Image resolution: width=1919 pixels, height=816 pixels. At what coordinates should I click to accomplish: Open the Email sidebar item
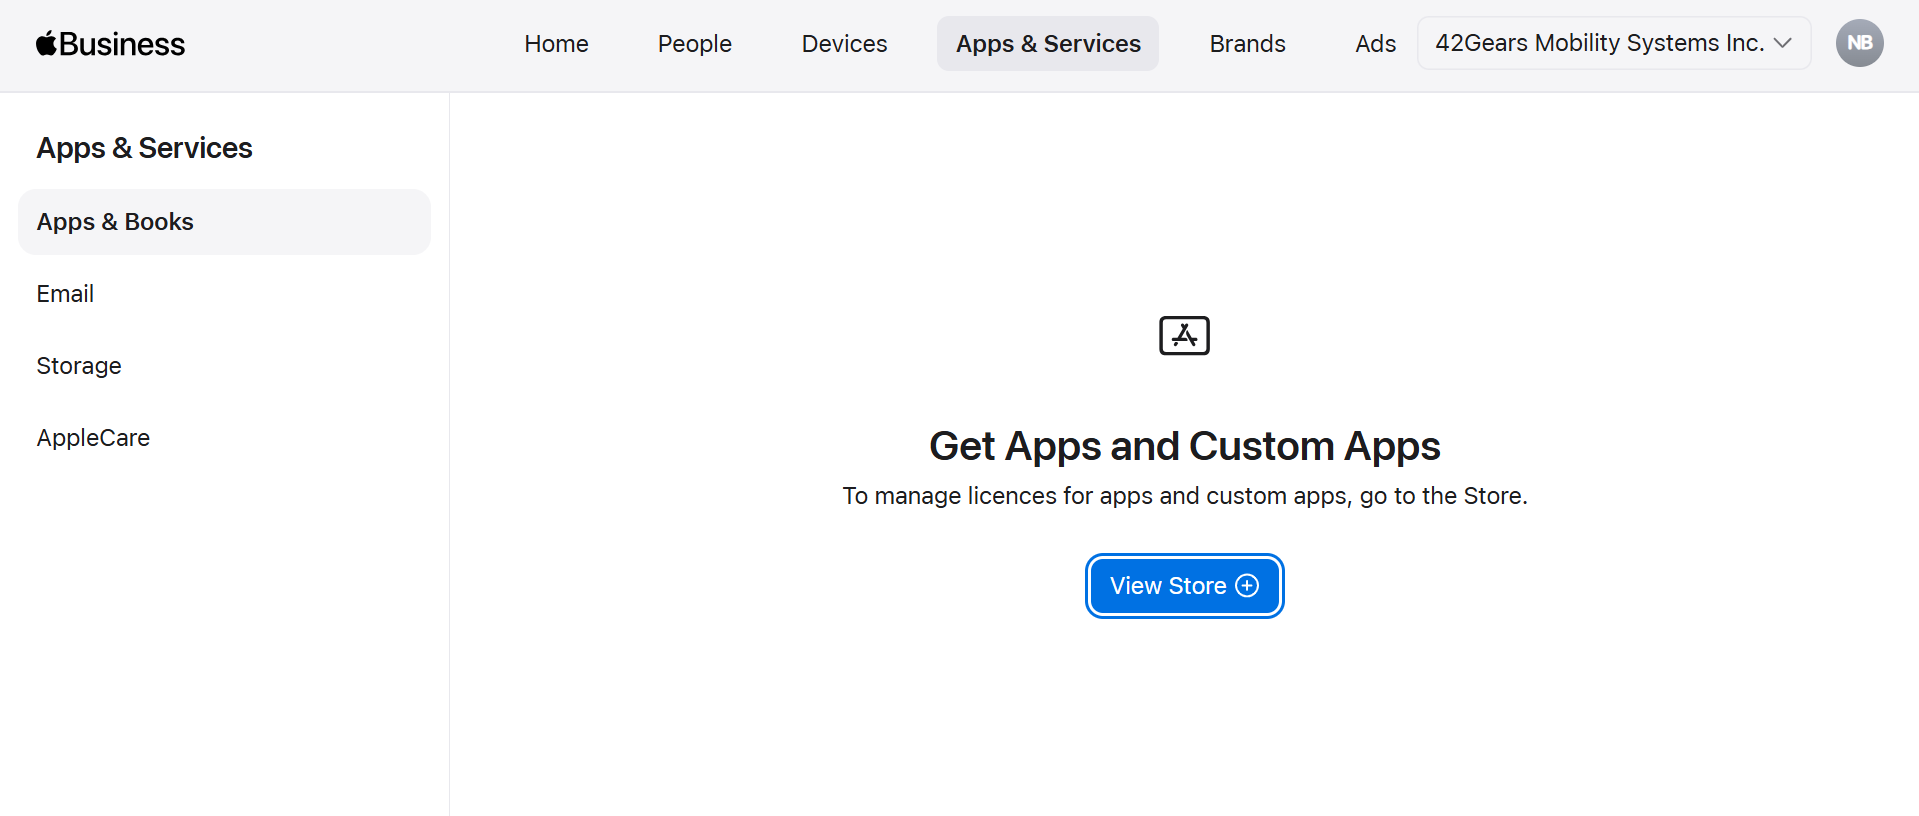coord(65,294)
